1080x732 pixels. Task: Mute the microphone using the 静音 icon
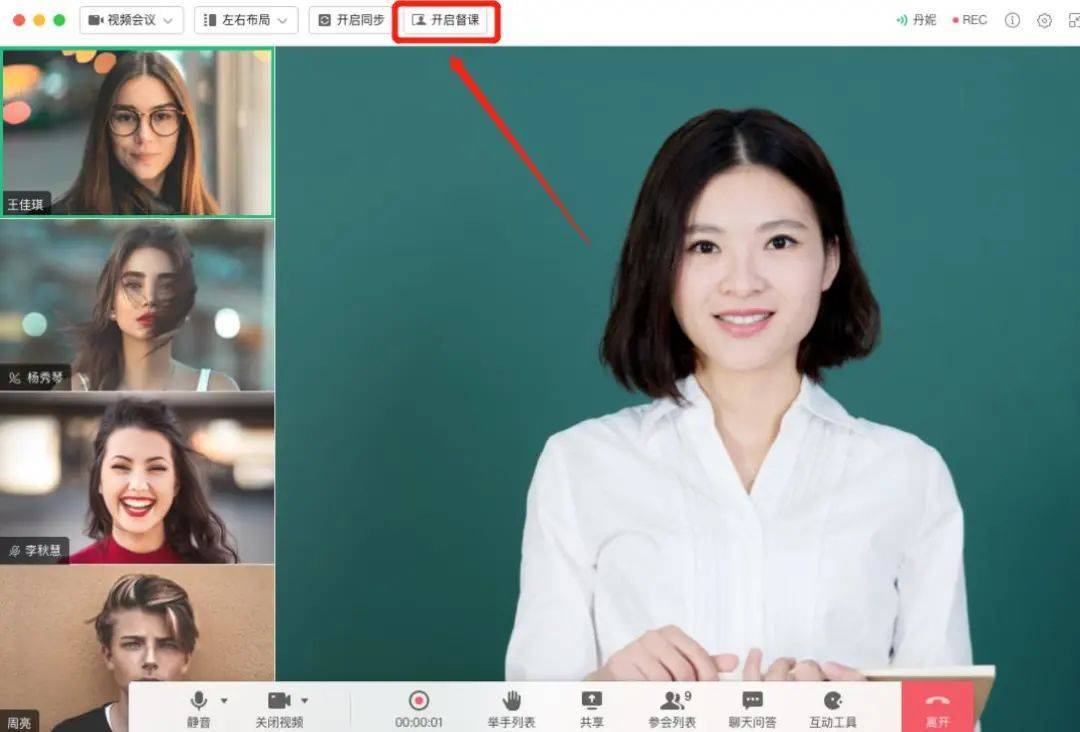point(197,706)
